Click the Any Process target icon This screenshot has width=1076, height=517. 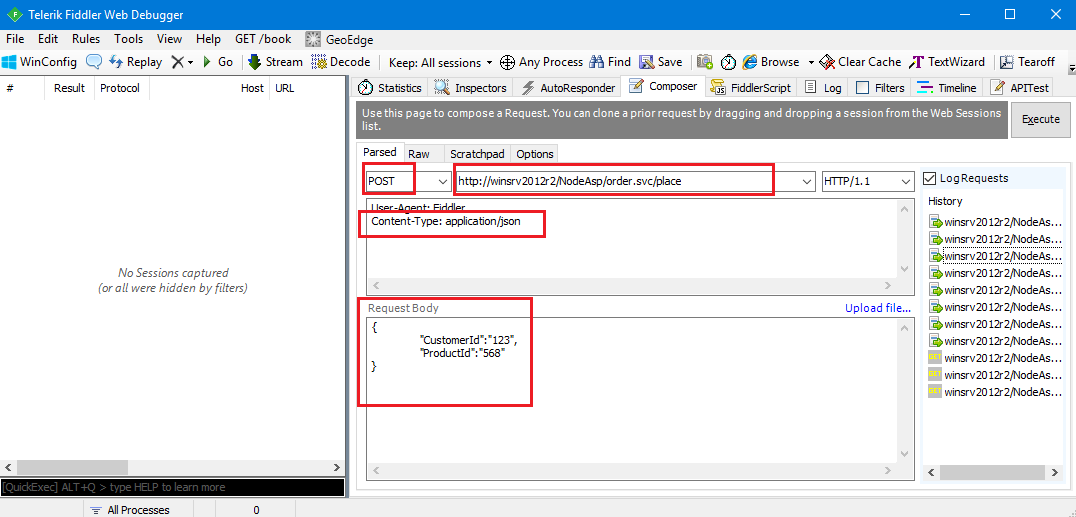(x=507, y=62)
